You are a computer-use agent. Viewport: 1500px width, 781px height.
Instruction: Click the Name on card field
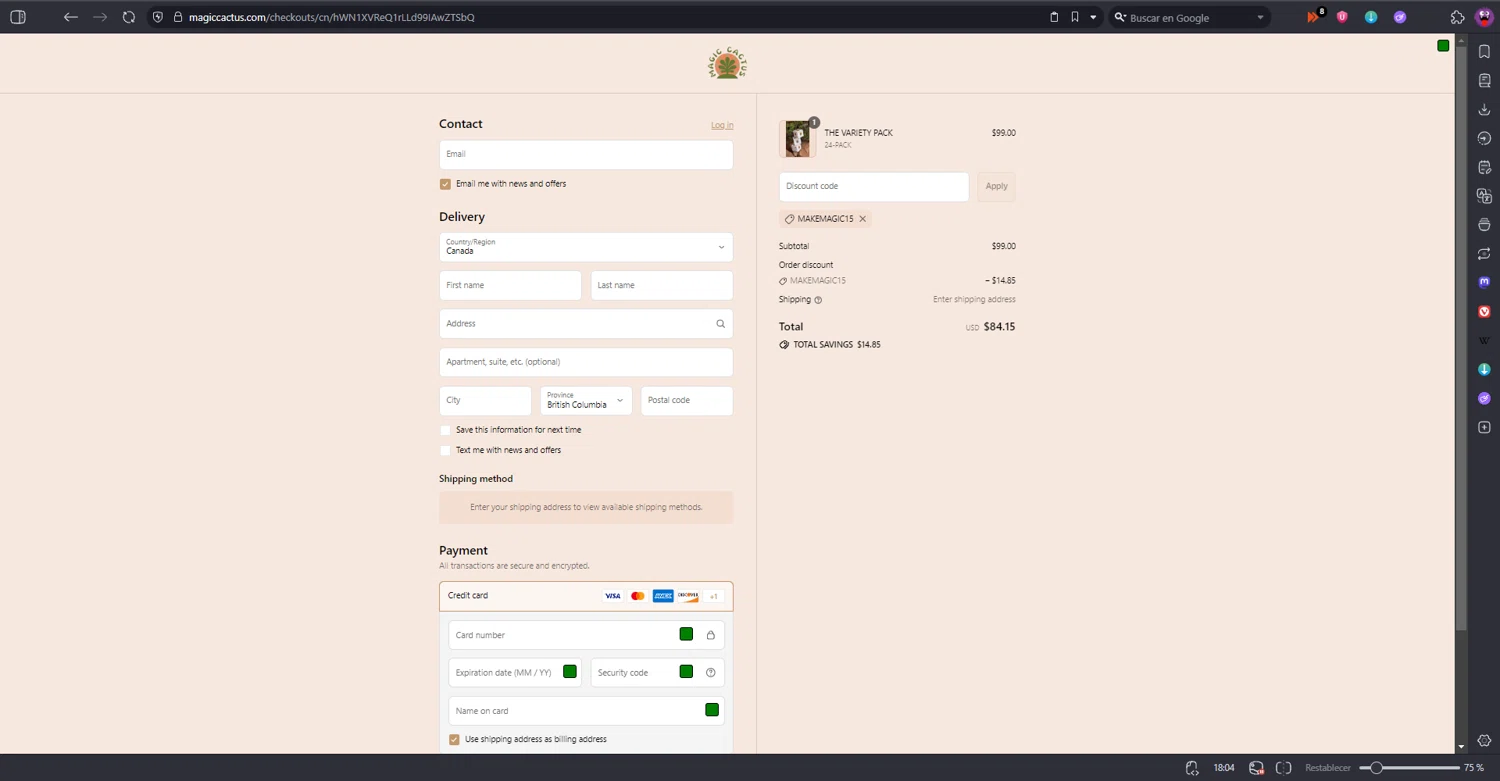[586, 711]
